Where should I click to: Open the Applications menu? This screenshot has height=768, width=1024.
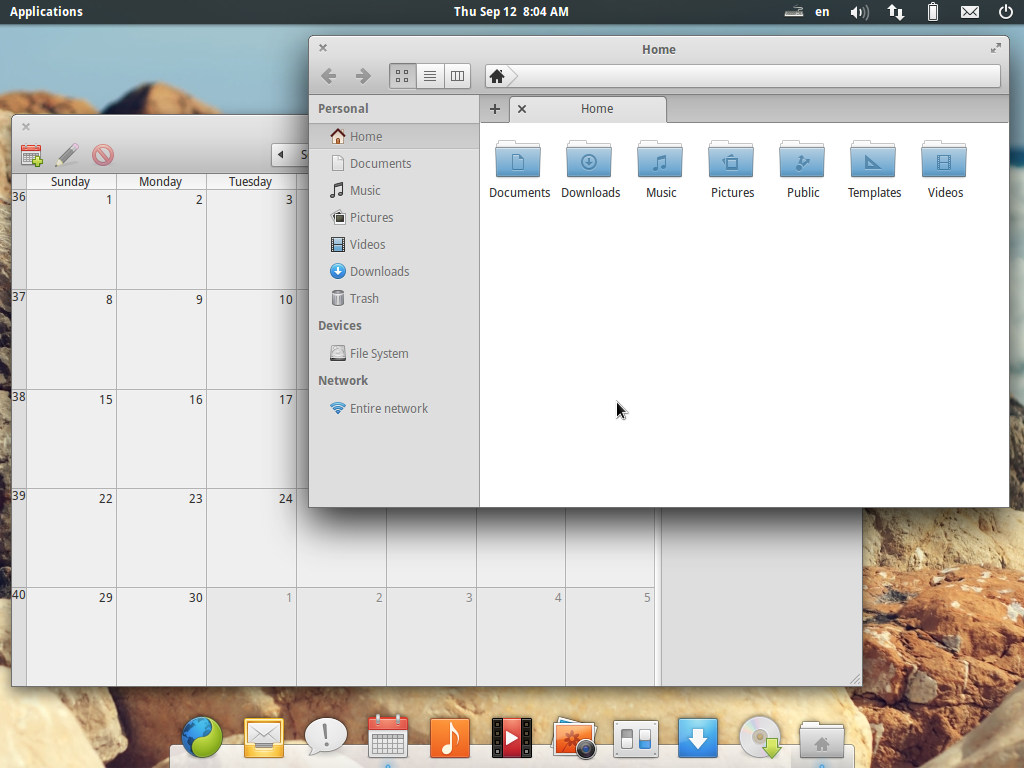pos(46,12)
